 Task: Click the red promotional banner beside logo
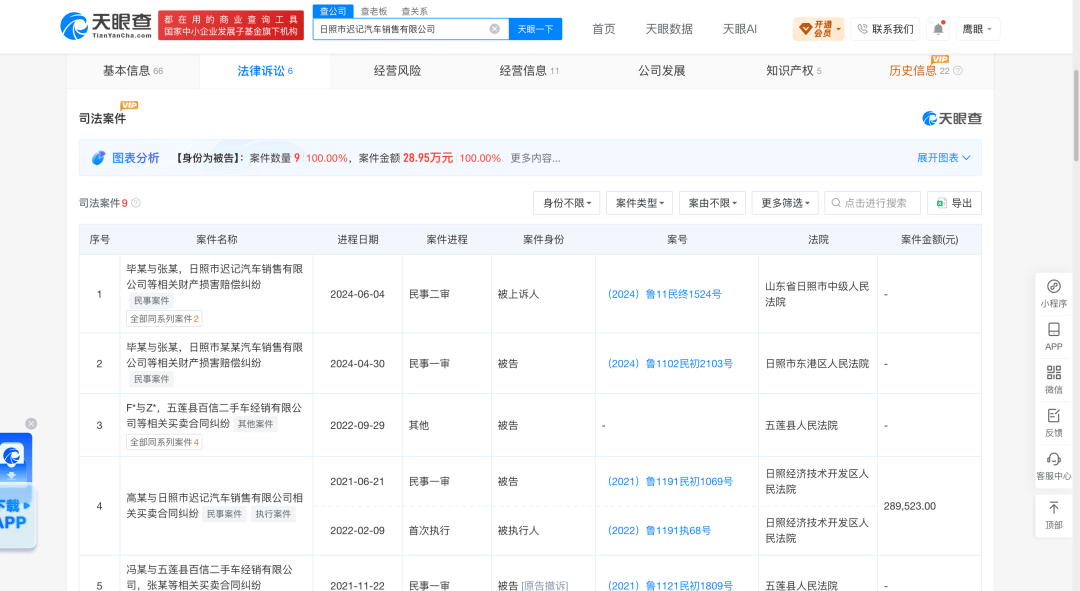coord(231,25)
